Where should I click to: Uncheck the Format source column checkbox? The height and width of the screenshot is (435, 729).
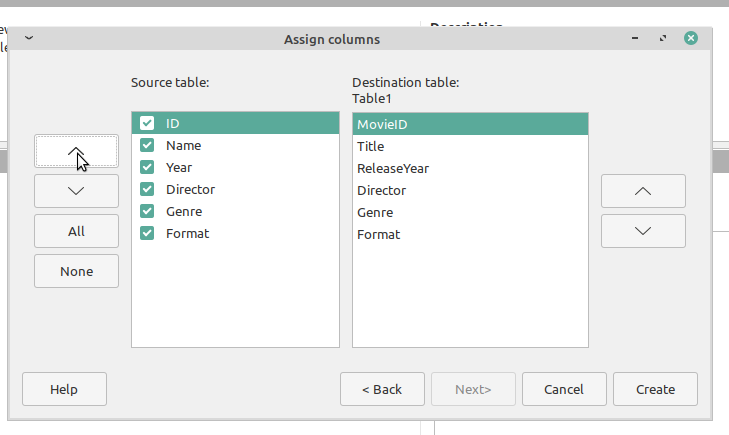(x=147, y=233)
